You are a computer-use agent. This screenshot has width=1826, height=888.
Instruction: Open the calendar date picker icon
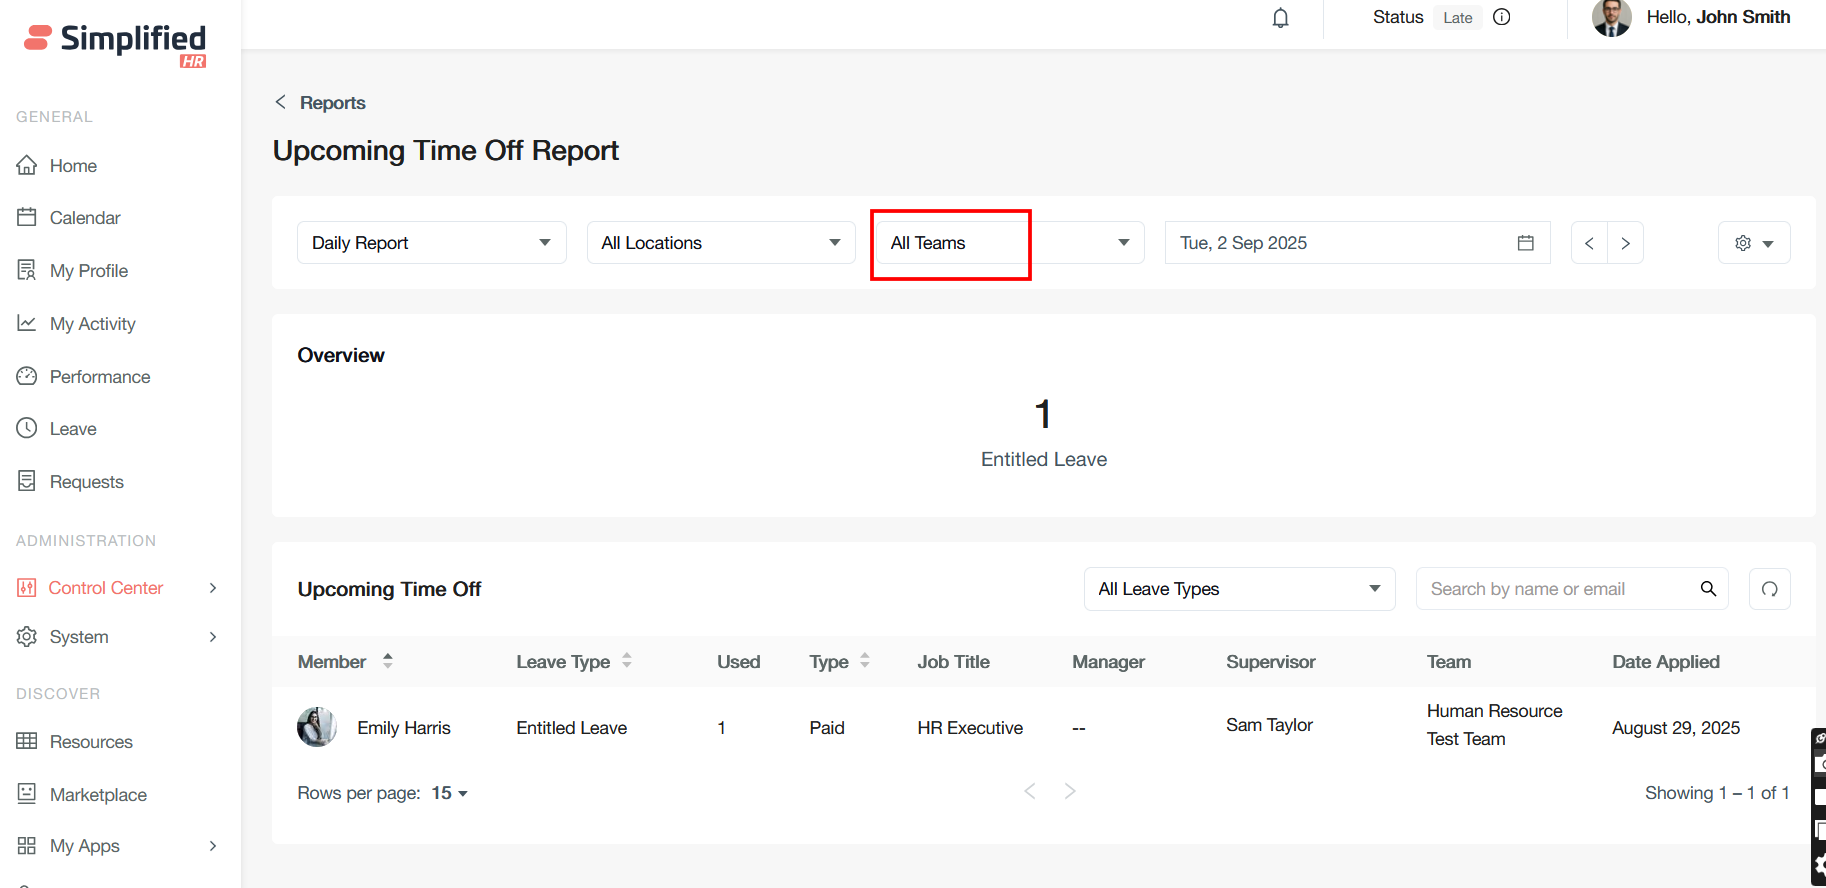click(1525, 243)
